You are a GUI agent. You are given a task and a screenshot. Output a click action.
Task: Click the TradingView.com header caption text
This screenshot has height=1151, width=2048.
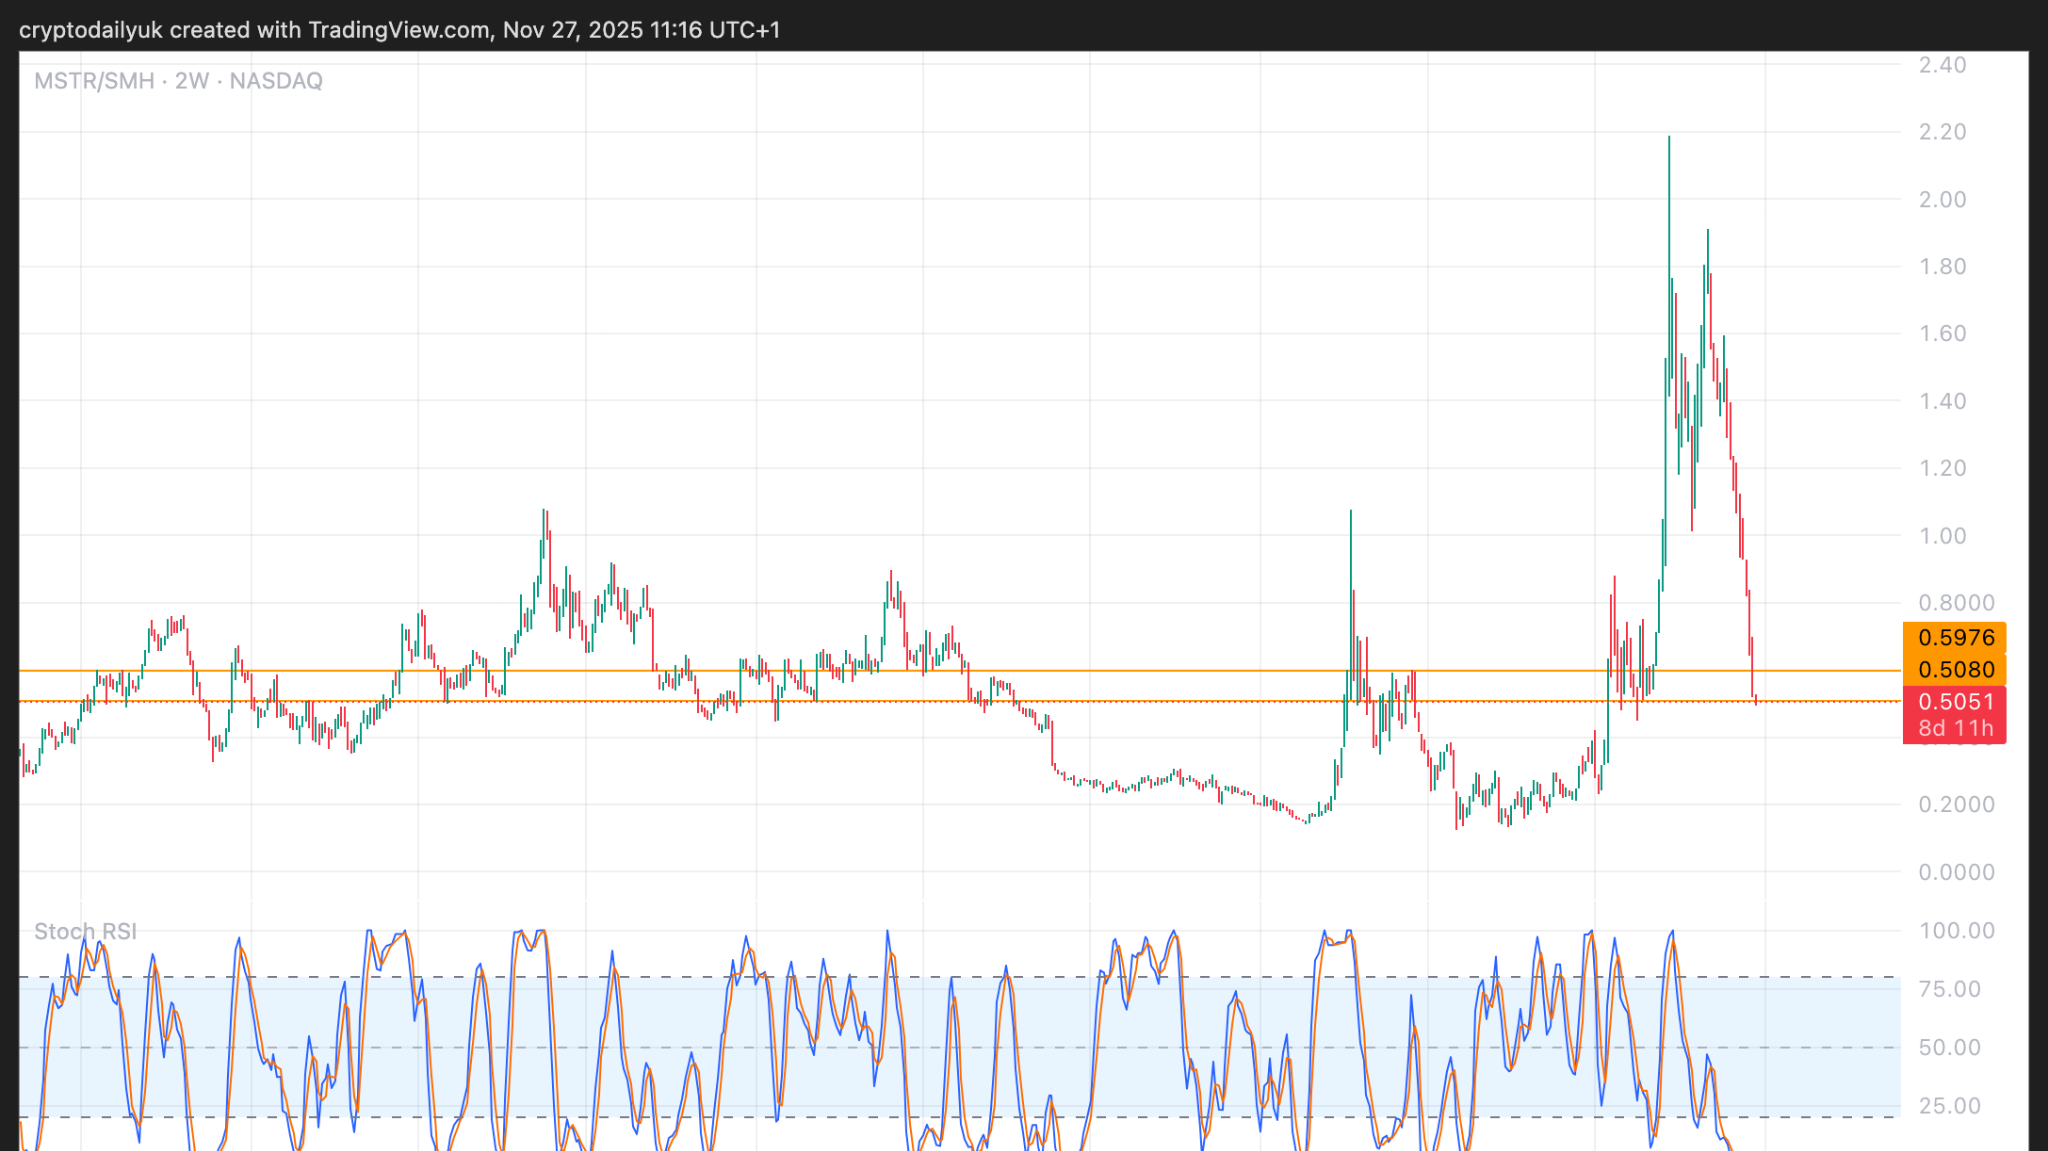398,30
